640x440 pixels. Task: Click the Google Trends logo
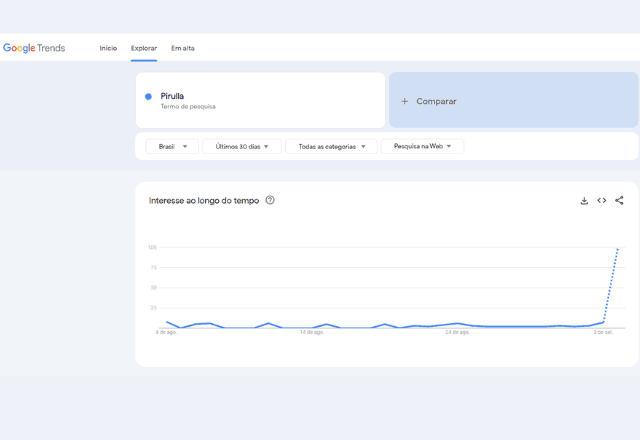tap(34, 48)
